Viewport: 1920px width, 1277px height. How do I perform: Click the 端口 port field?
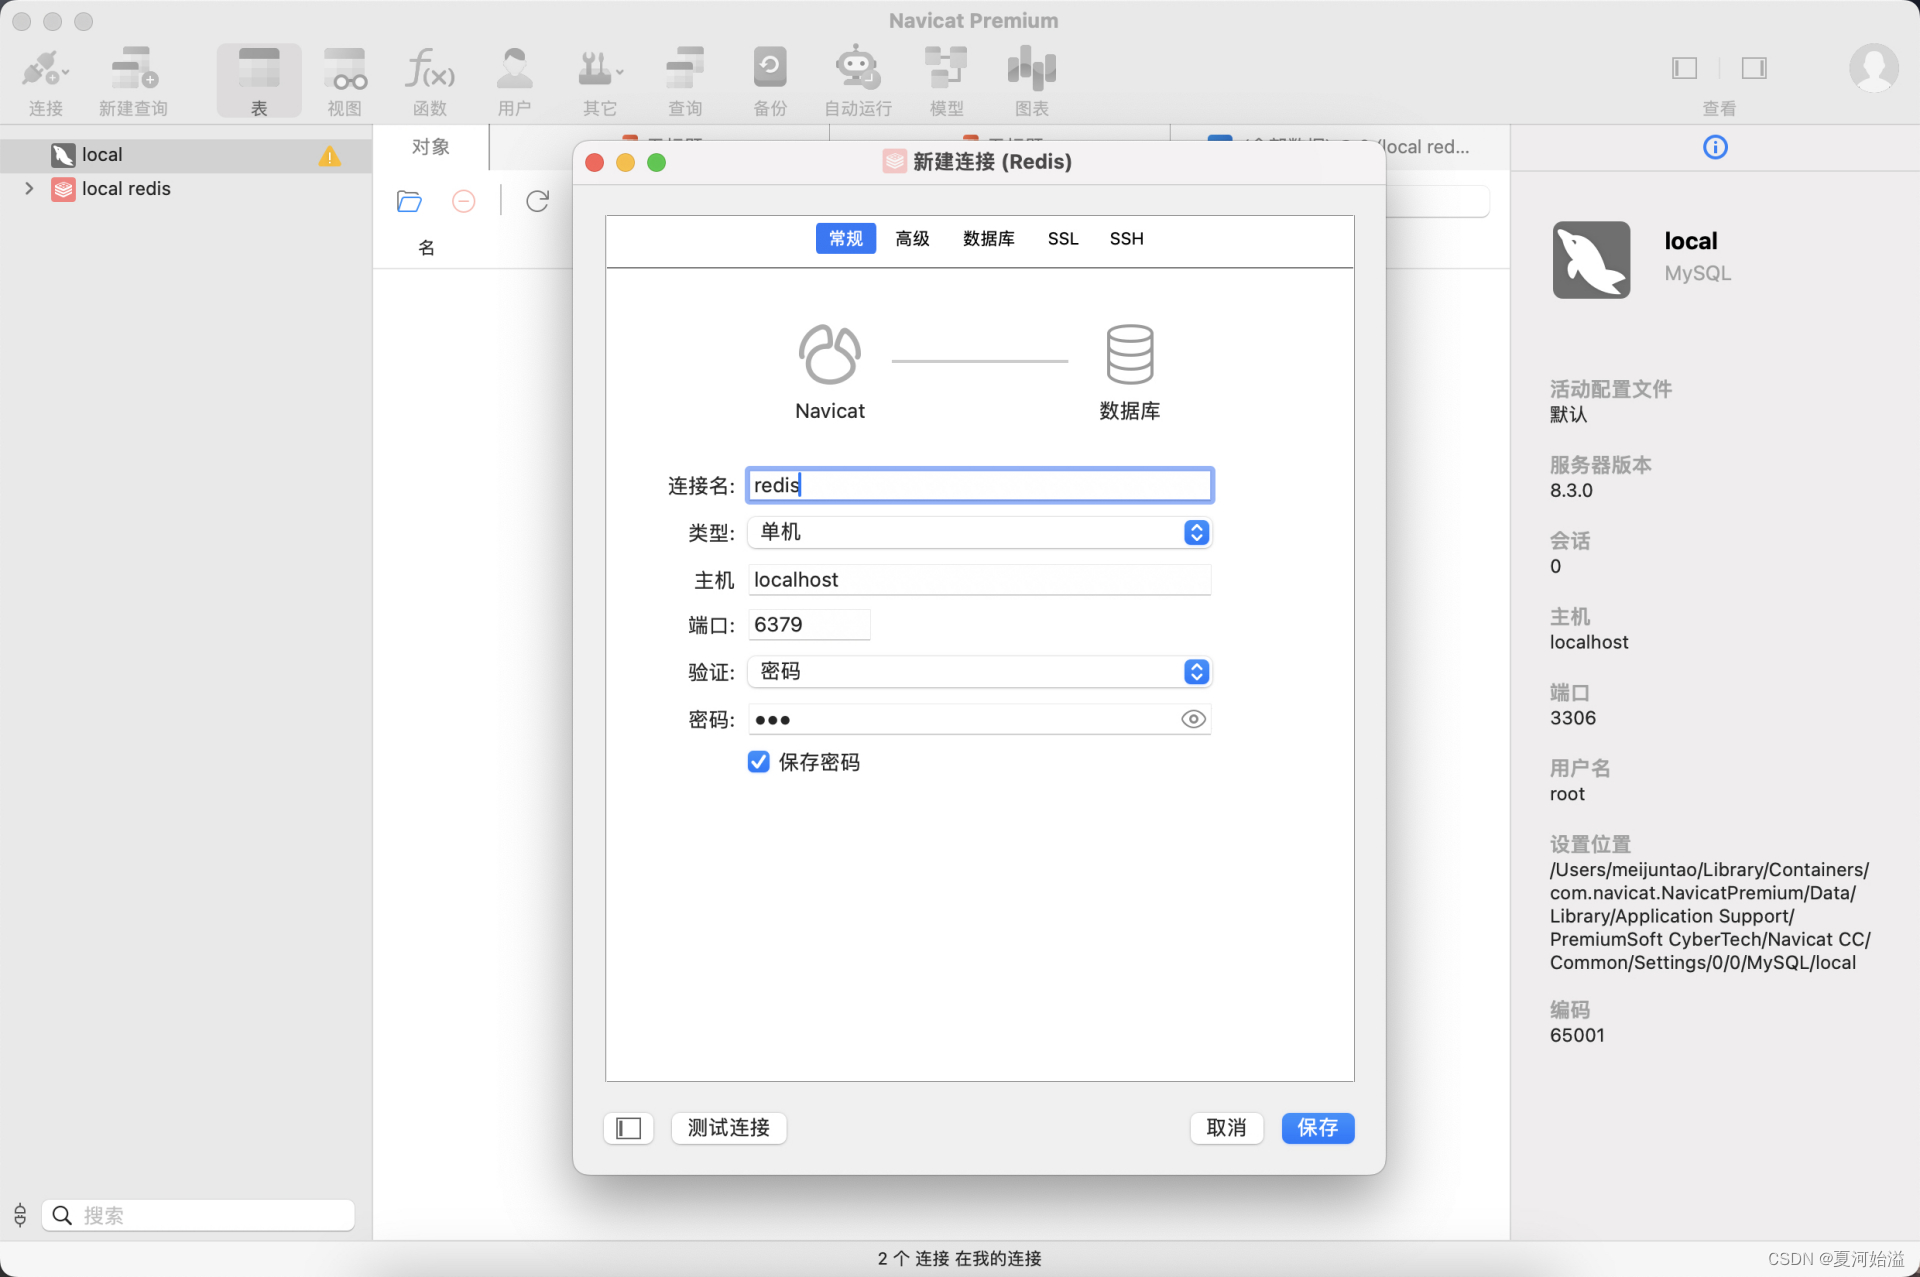[809, 625]
